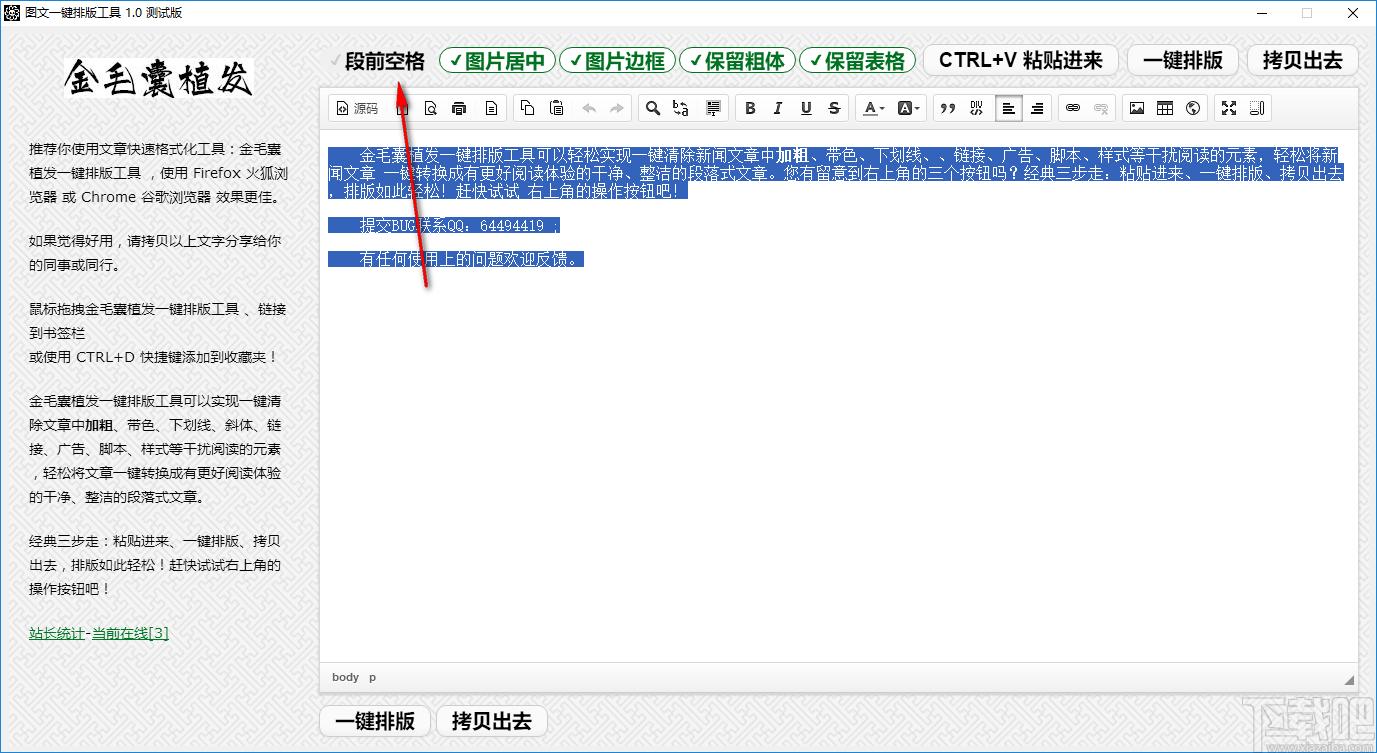Toggle the 保留表格 option

[x=857, y=61]
